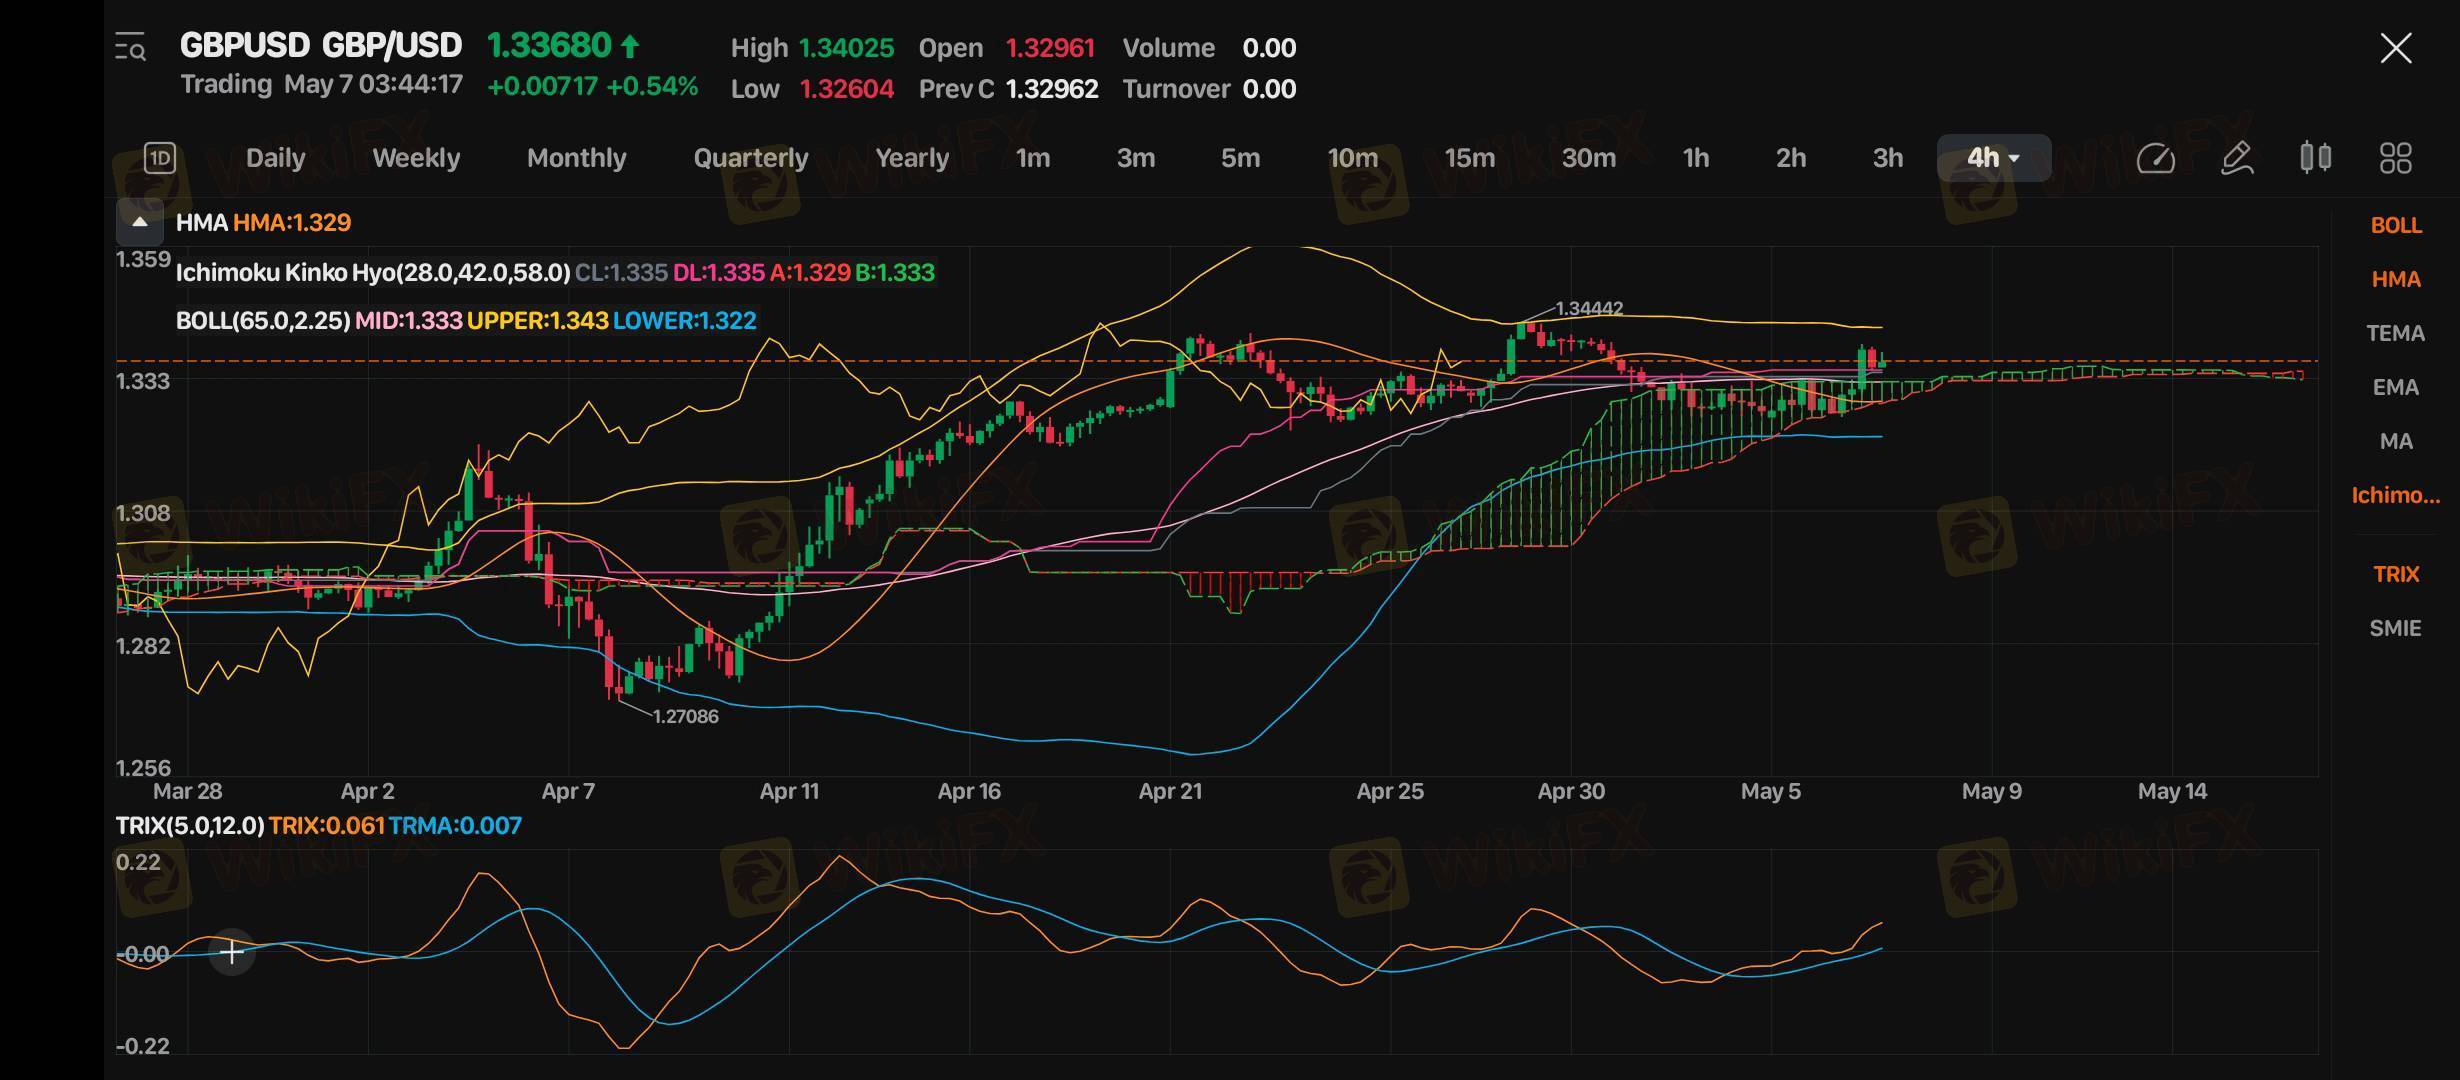2460x1080 pixels.
Task: Enable the TEMA indicator
Action: 2395,333
